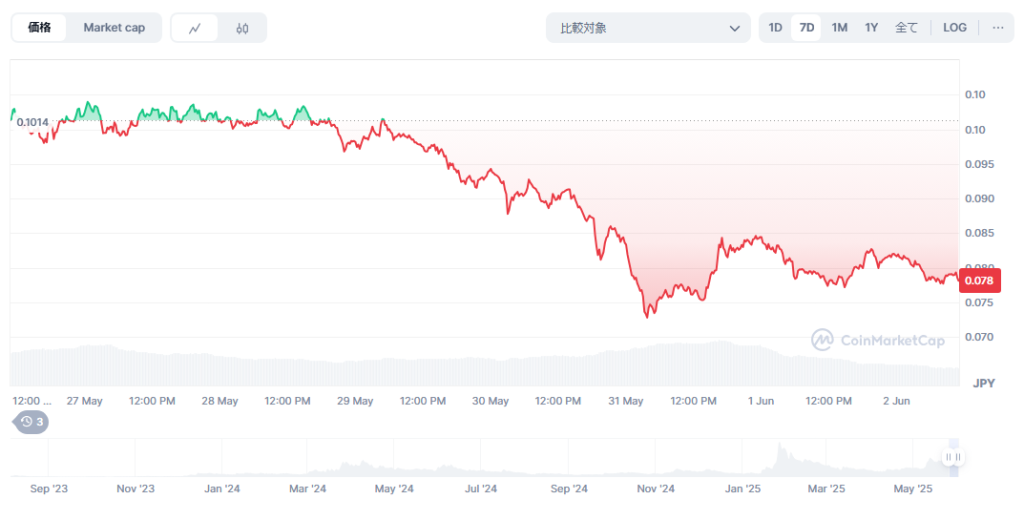The width and height of the screenshot is (1024, 520).
Task: Select the 1Y time range
Action: pyautogui.click(x=871, y=28)
